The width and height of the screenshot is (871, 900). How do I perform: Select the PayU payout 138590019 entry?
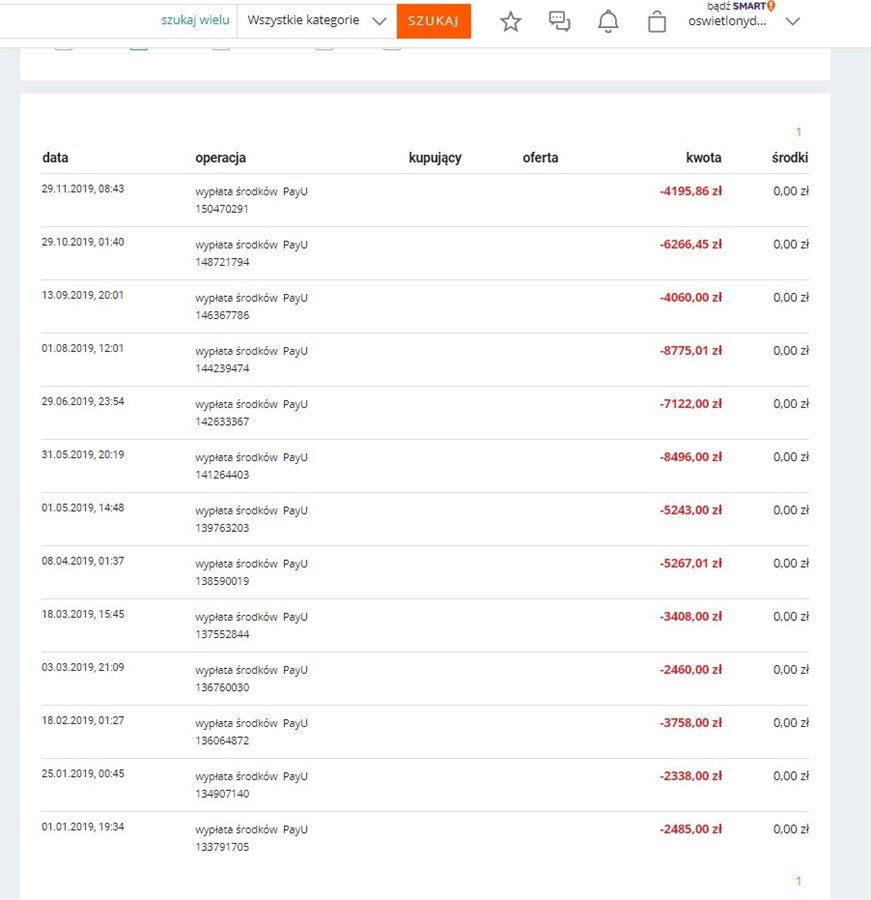(251, 572)
